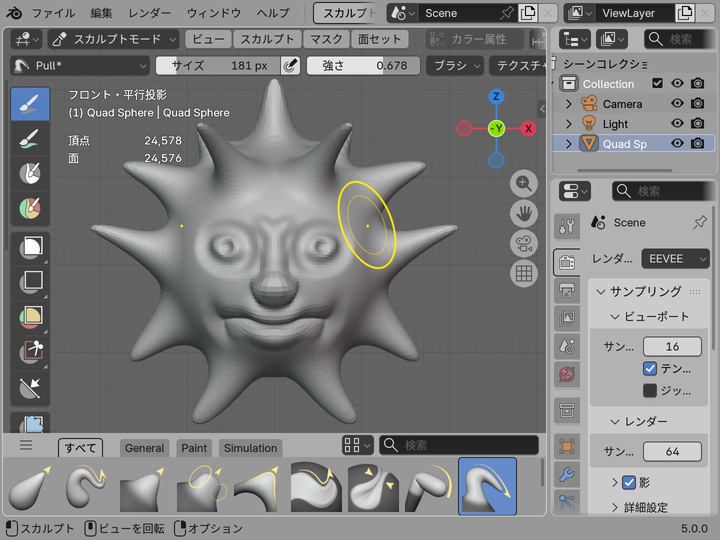Open the 編集 menu
The width and height of the screenshot is (720, 540).
tap(101, 13)
